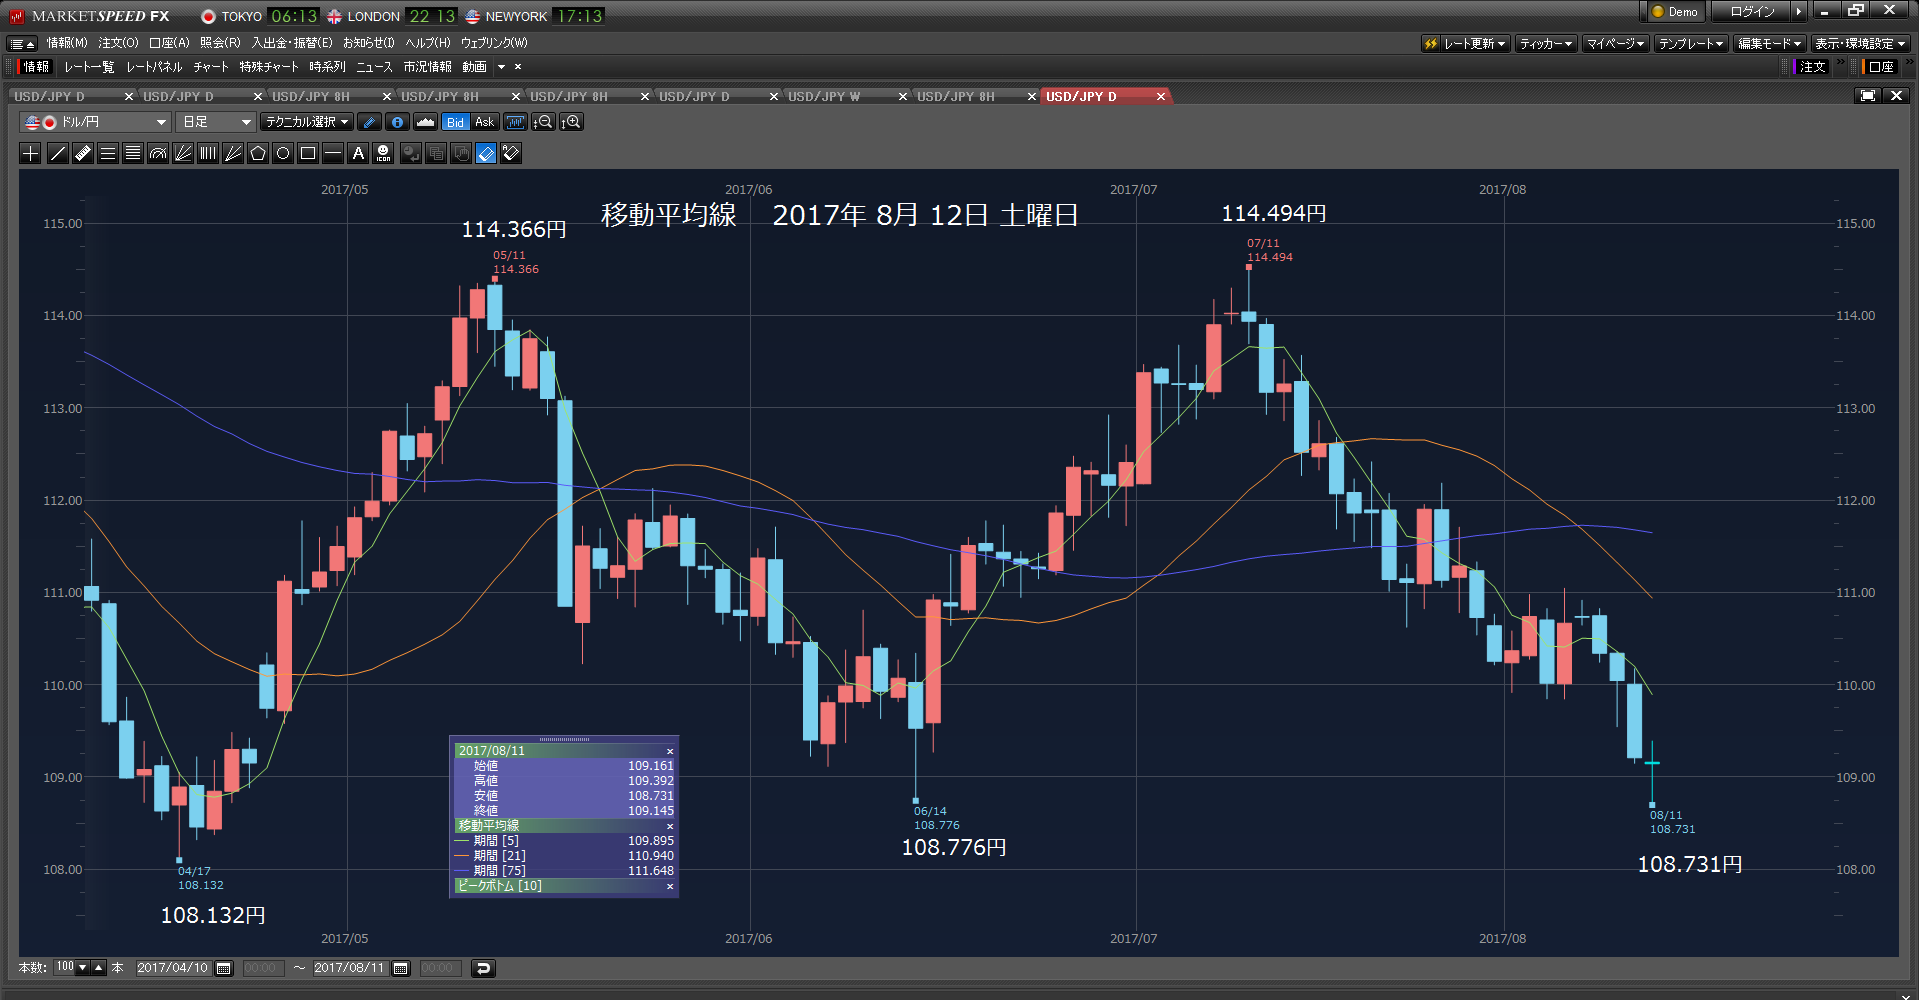Open the 口座(A) menu
The height and width of the screenshot is (1000, 1919).
169,43
